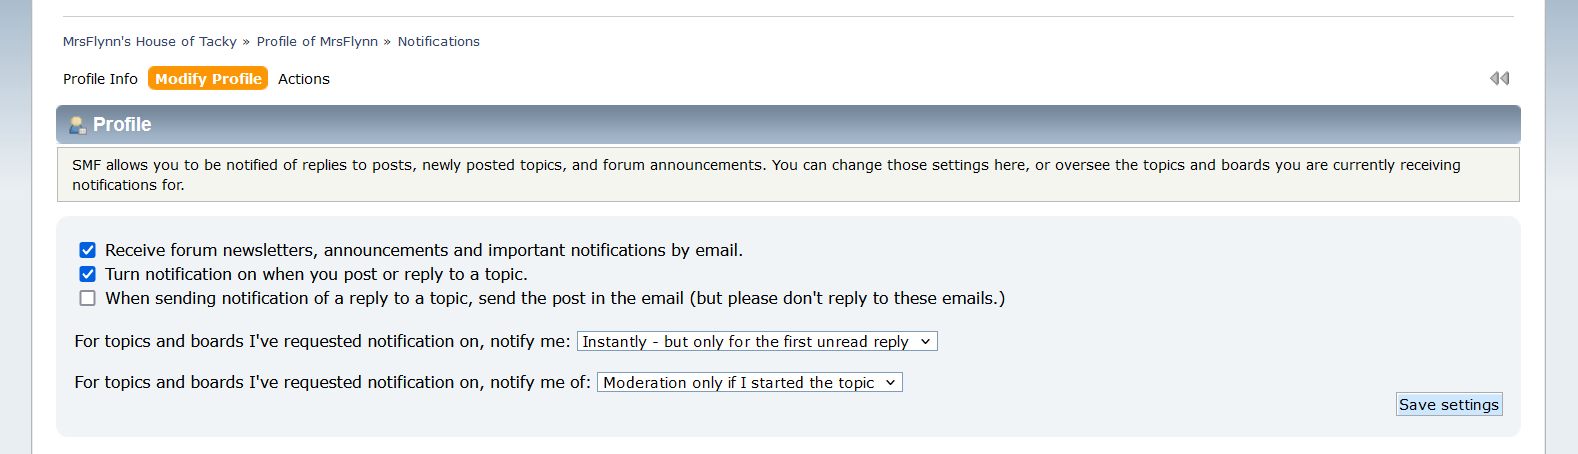
Task: Click 'Turn notification on when you post' label
Action: point(316,274)
